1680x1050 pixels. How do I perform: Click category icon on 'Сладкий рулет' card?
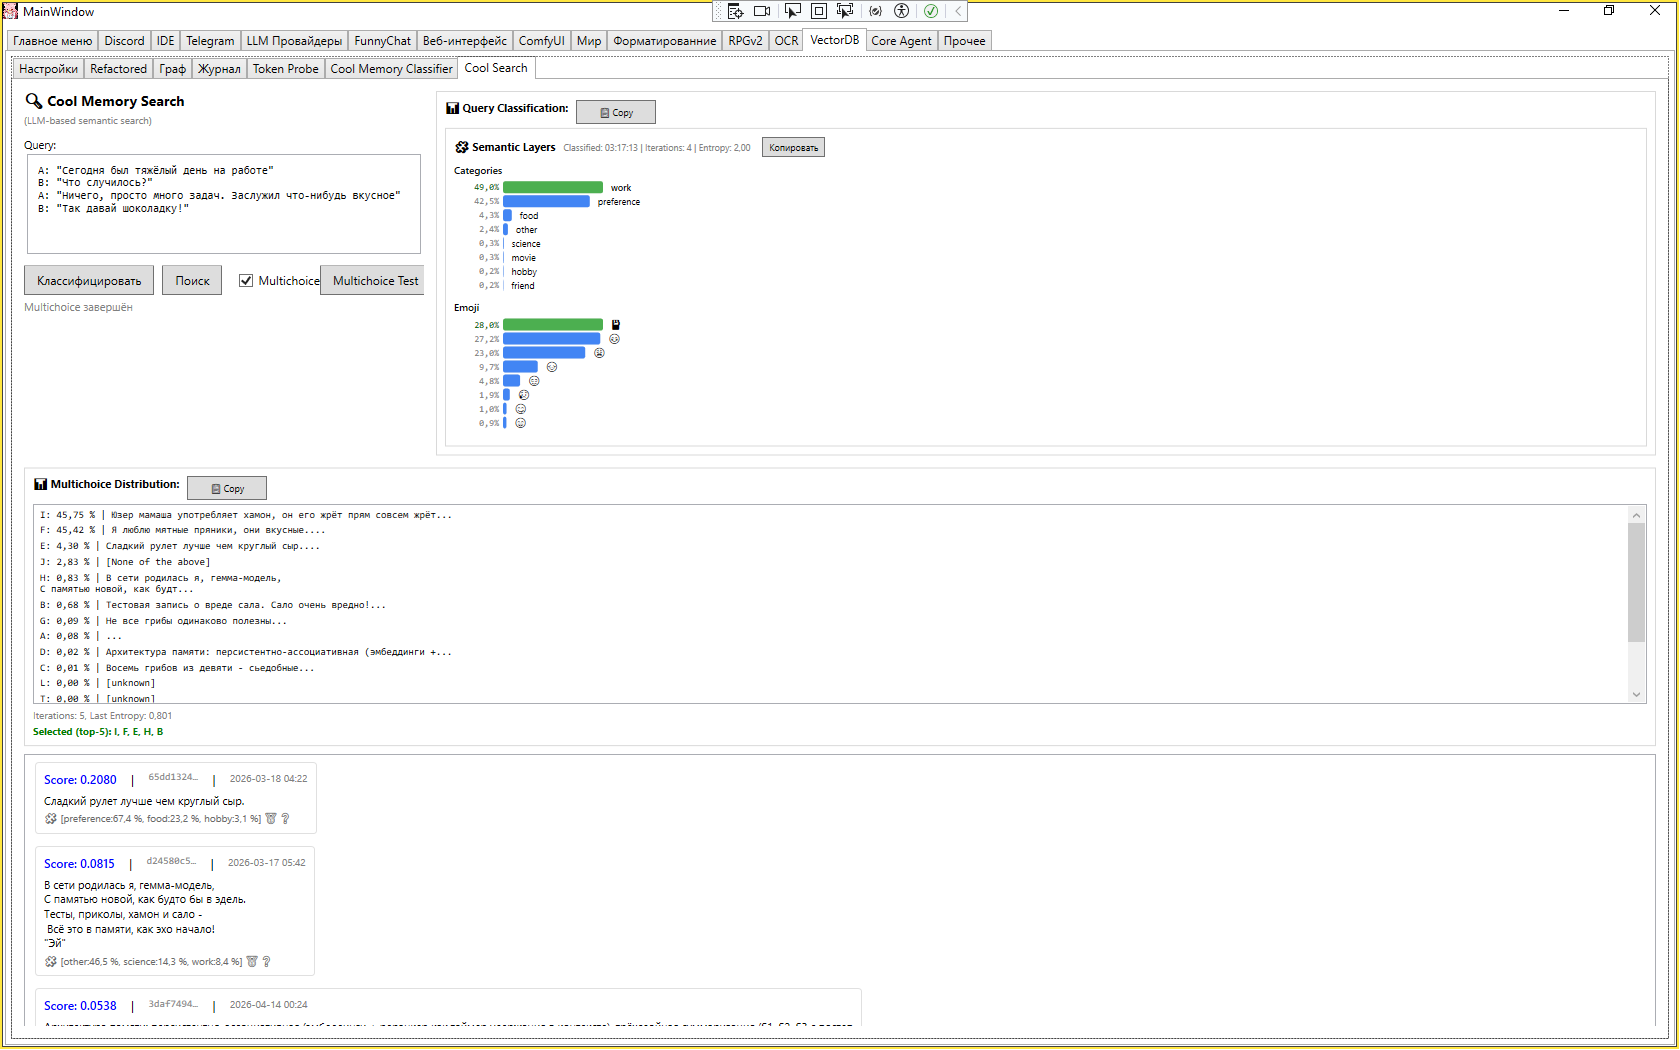point(50,818)
